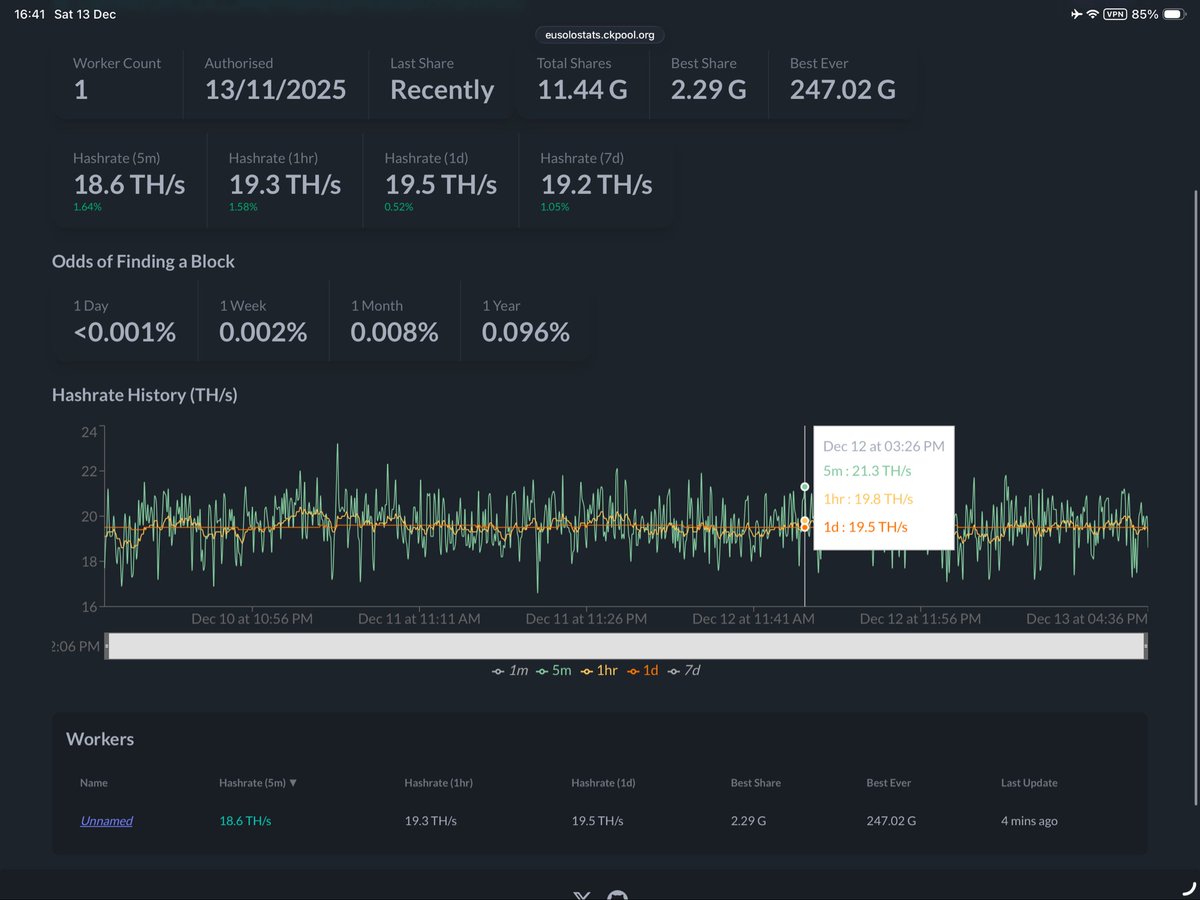Sort workers by Name column
The image size is (1200, 900).
tap(94, 783)
